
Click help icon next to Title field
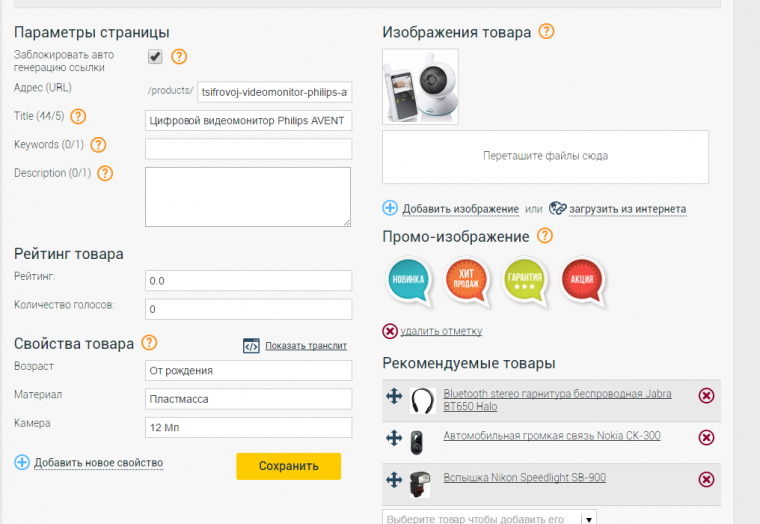pos(78,117)
